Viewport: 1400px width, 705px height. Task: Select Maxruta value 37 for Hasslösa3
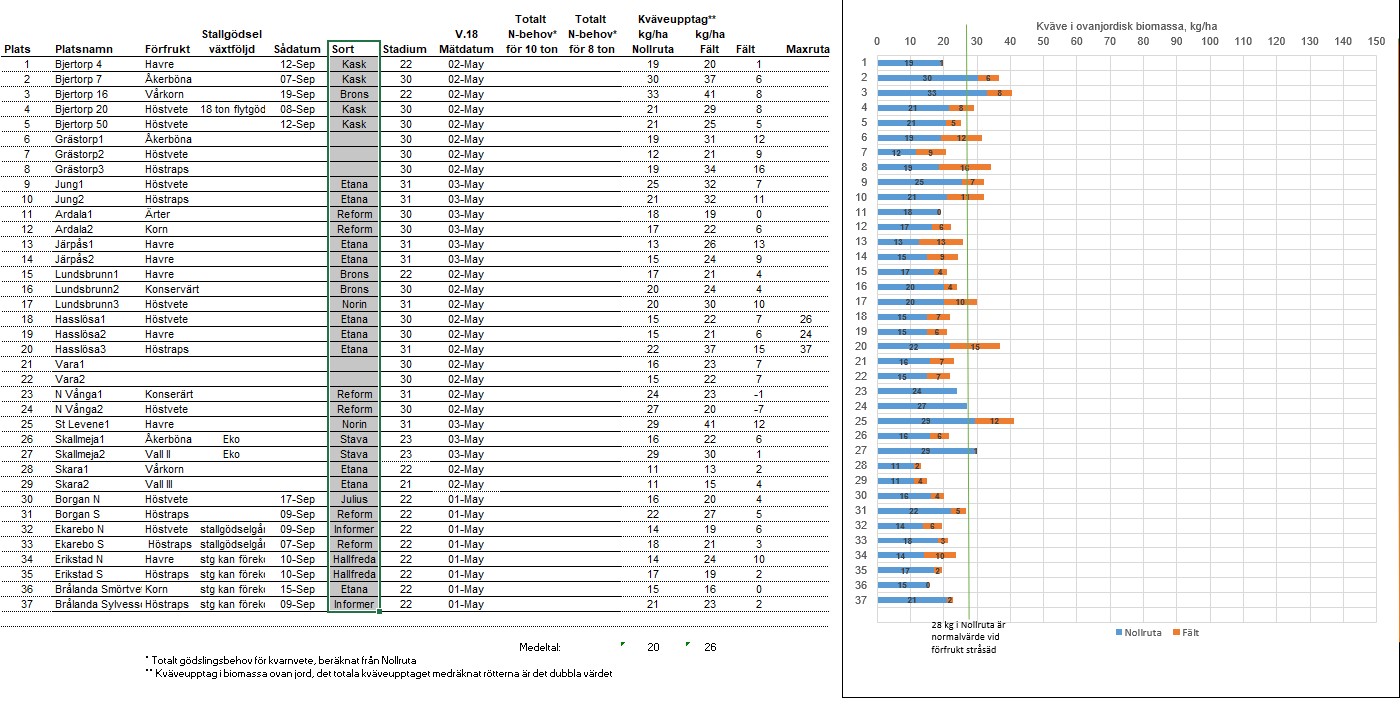807,349
